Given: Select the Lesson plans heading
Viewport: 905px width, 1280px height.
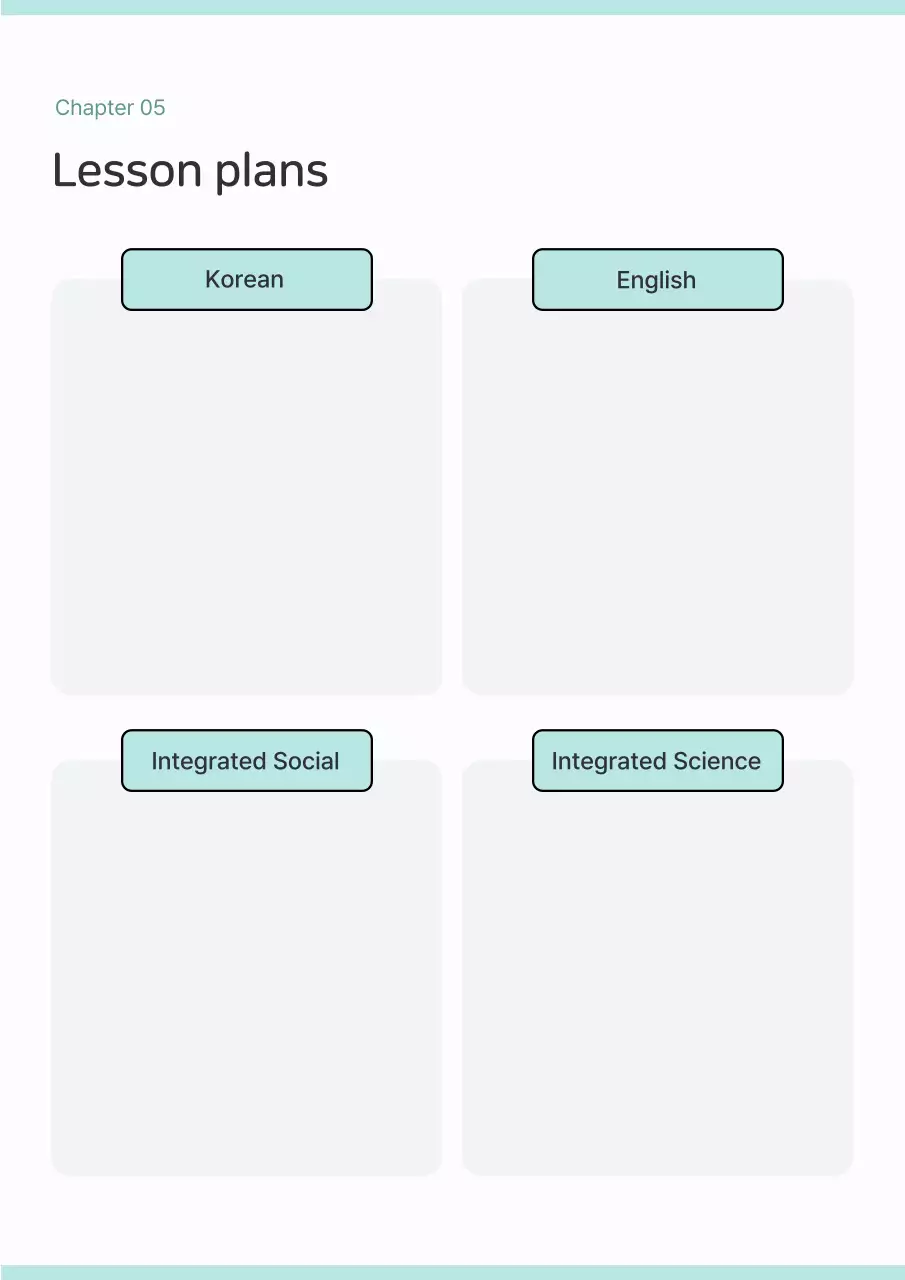Looking at the screenshot, I should click(x=190, y=171).
